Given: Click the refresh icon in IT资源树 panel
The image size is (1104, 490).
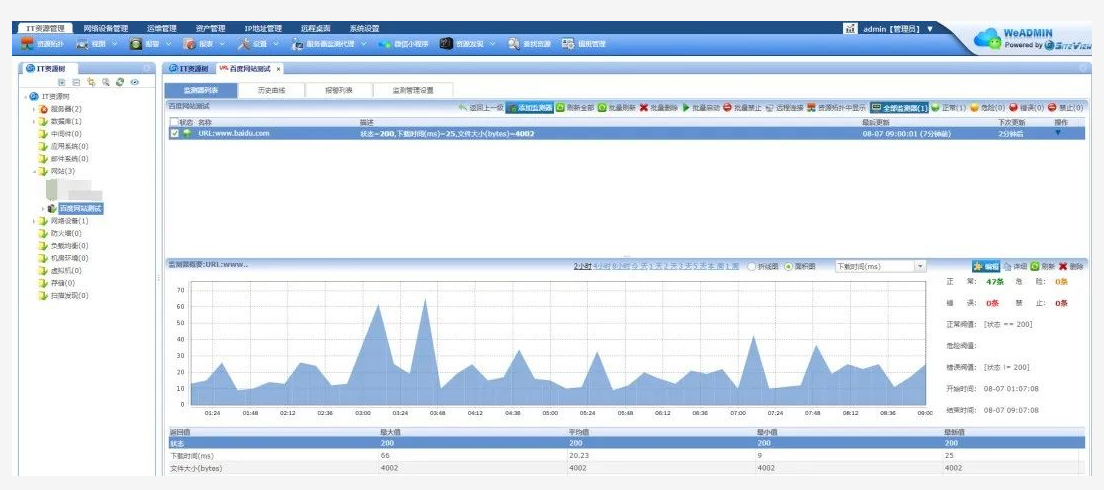Looking at the screenshot, I should (x=120, y=82).
